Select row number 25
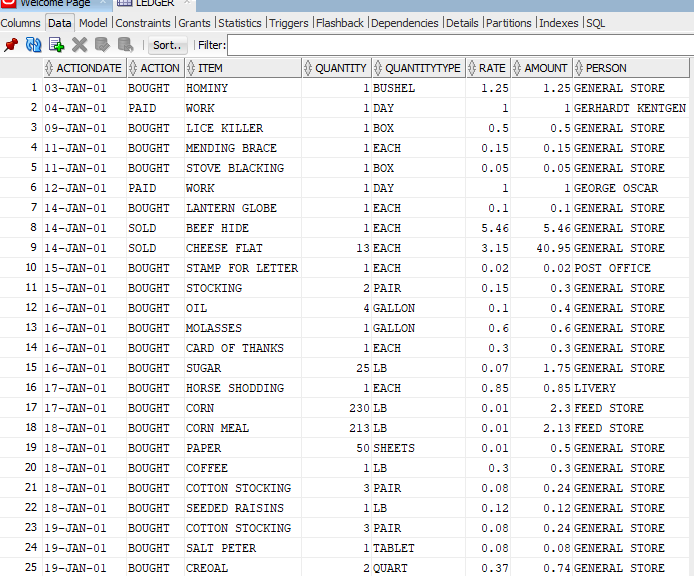This screenshot has height=576, width=694. click(x=21, y=567)
